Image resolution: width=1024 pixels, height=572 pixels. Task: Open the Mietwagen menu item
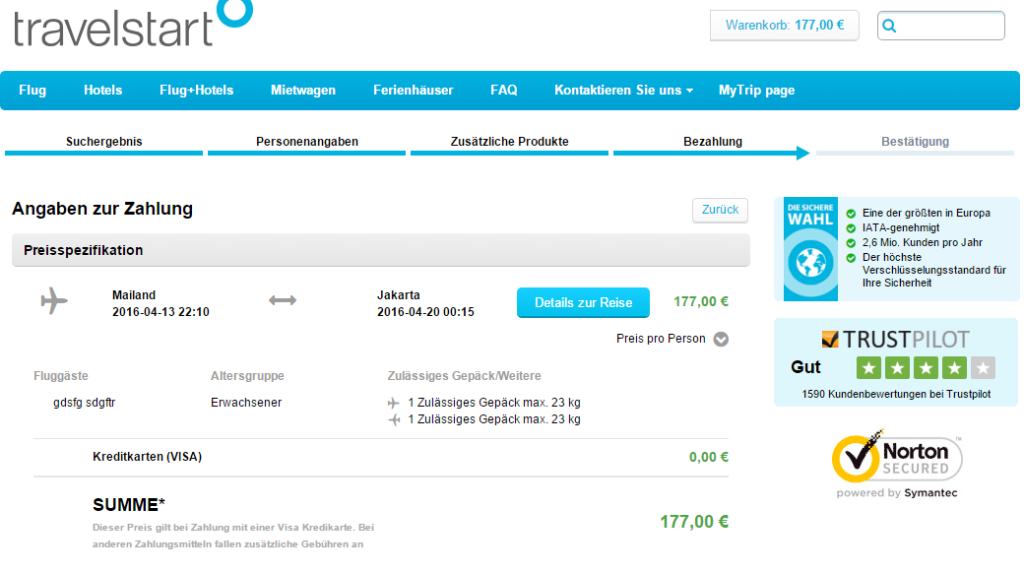point(303,90)
